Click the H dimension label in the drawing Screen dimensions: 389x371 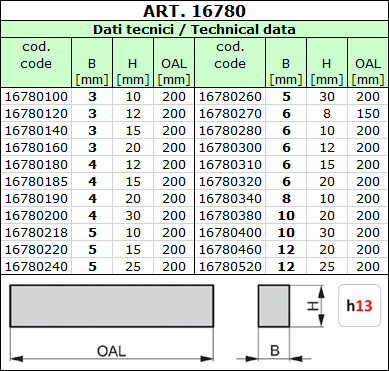(312, 306)
